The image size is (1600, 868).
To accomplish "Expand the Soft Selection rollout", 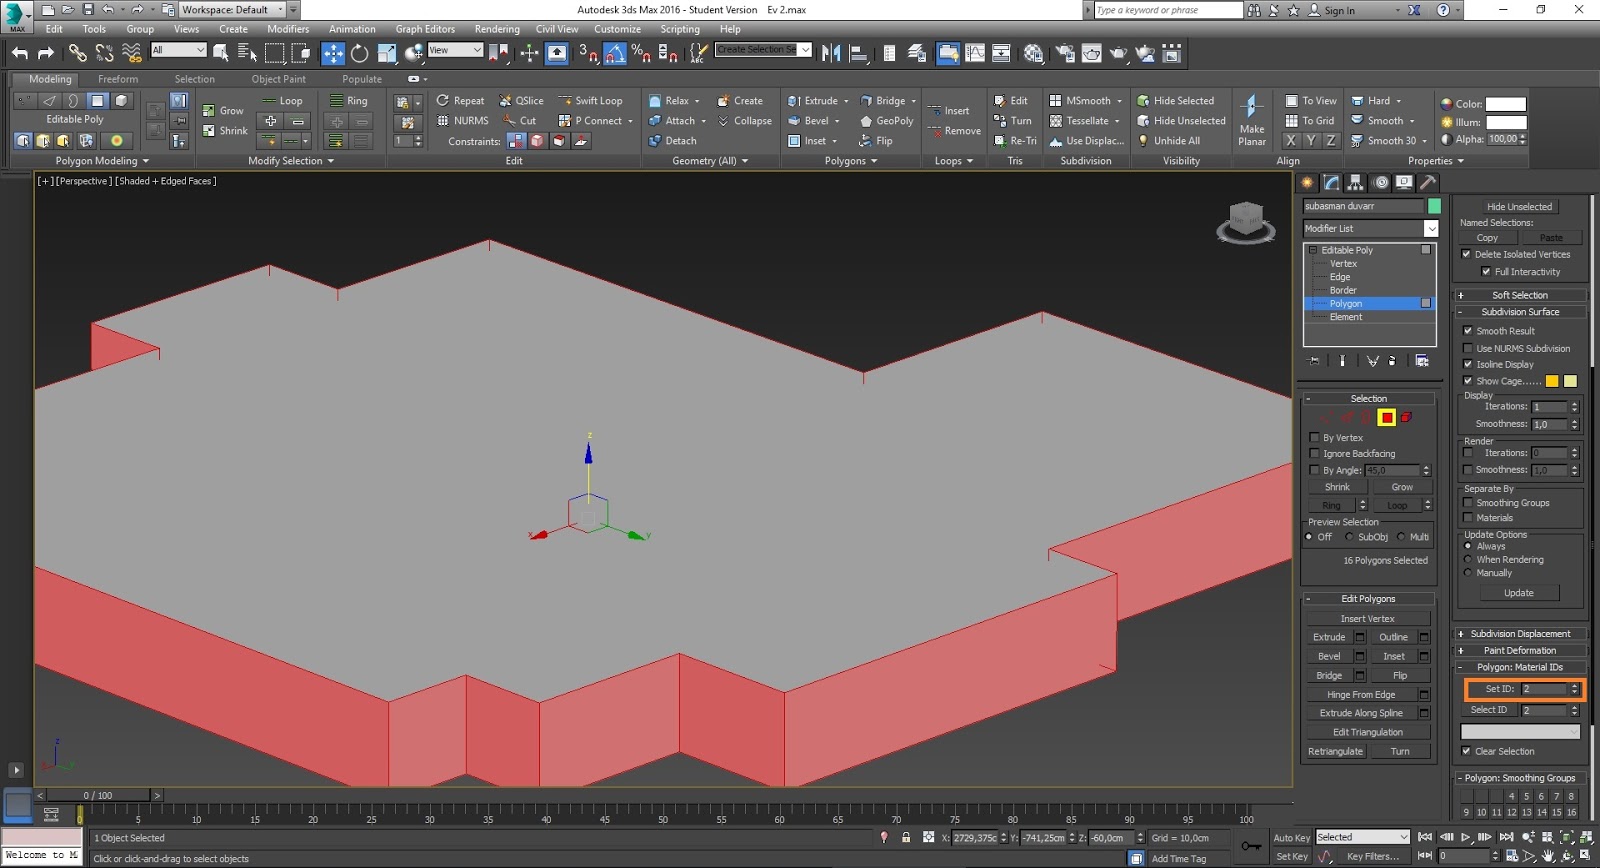I will click(1519, 296).
